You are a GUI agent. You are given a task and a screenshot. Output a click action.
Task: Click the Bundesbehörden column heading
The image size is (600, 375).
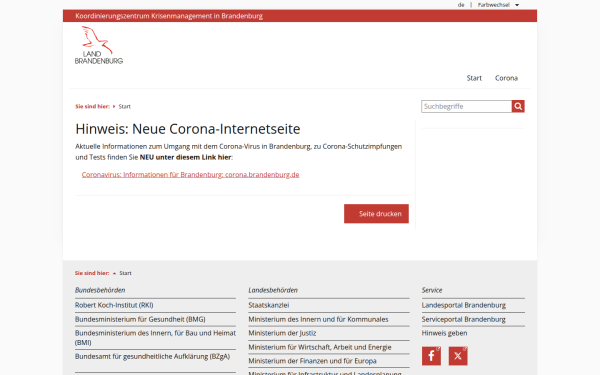tap(100, 290)
